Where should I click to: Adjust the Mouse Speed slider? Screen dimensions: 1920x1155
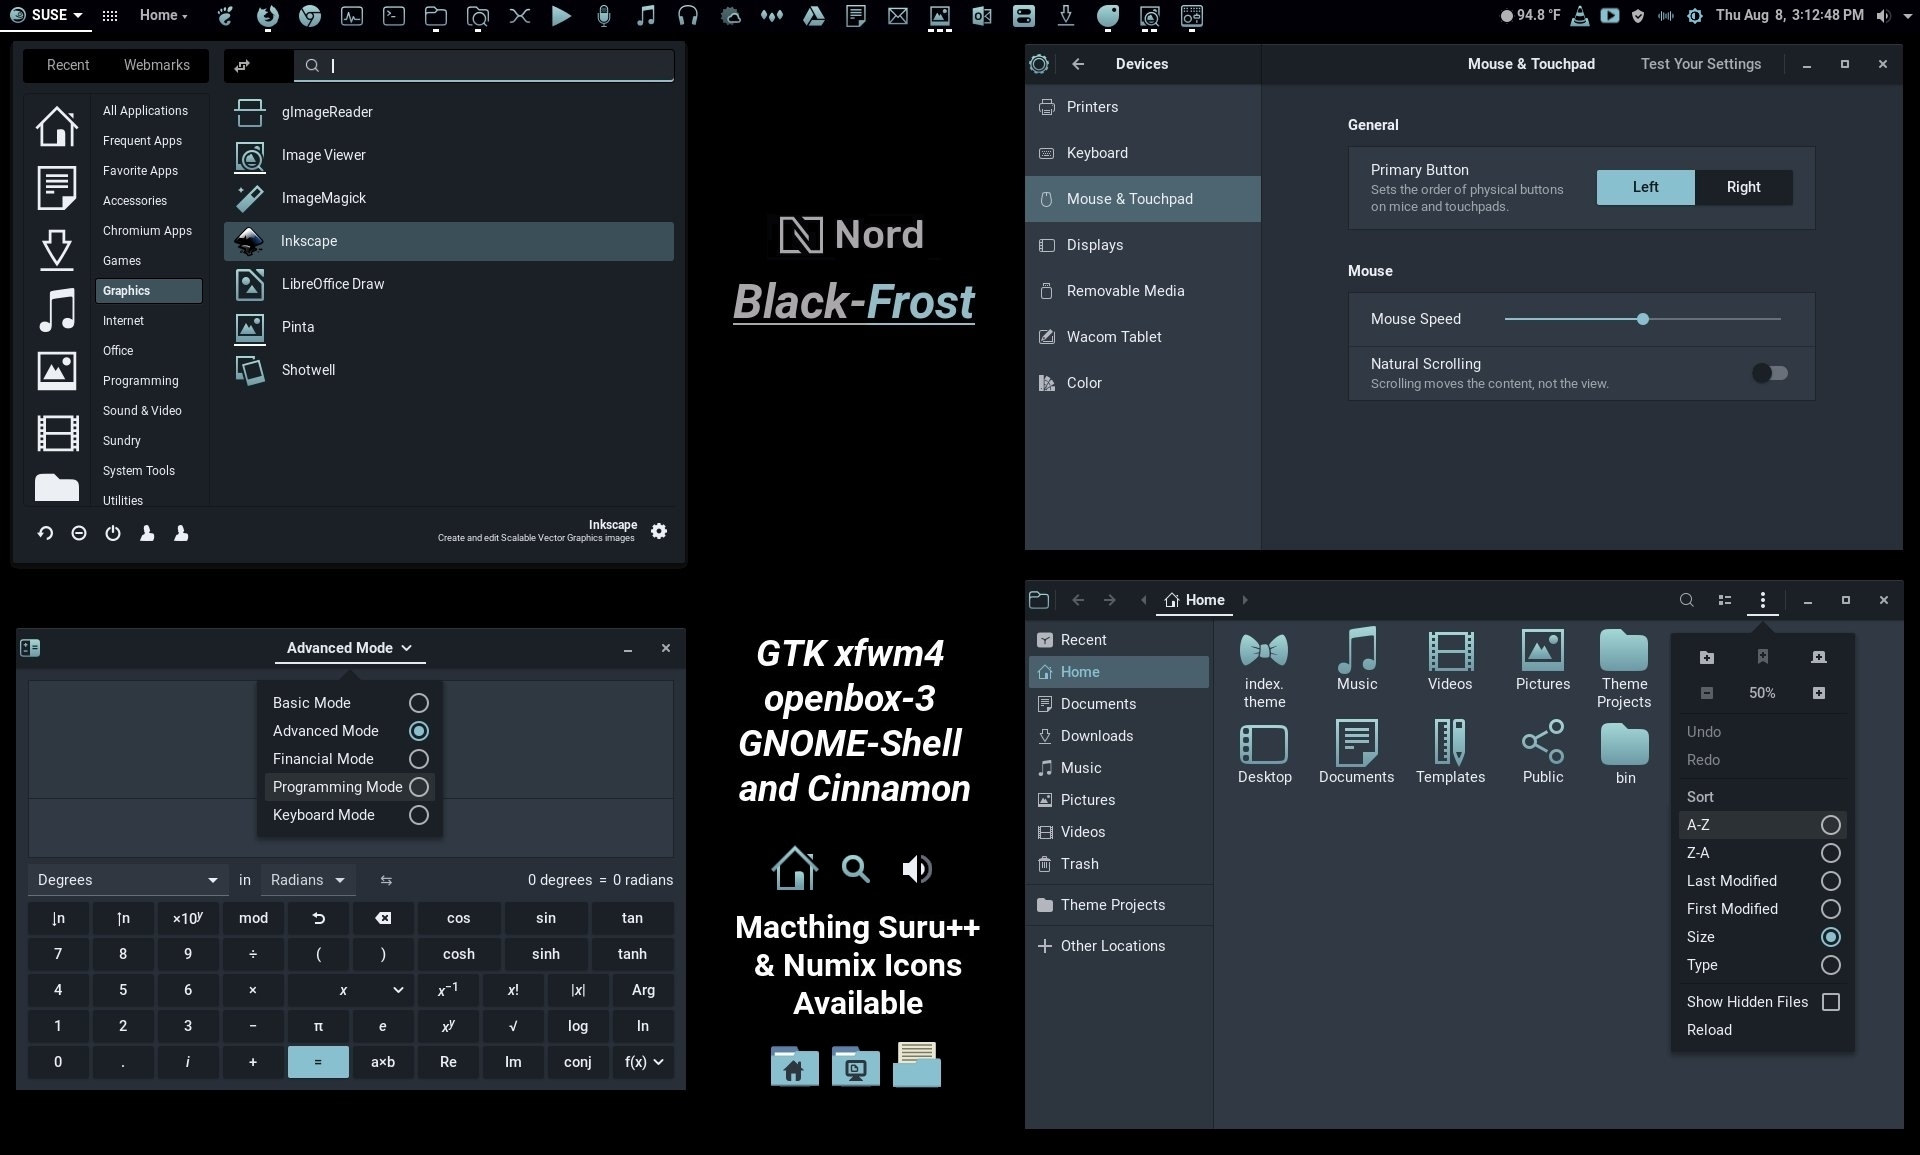click(x=1642, y=319)
